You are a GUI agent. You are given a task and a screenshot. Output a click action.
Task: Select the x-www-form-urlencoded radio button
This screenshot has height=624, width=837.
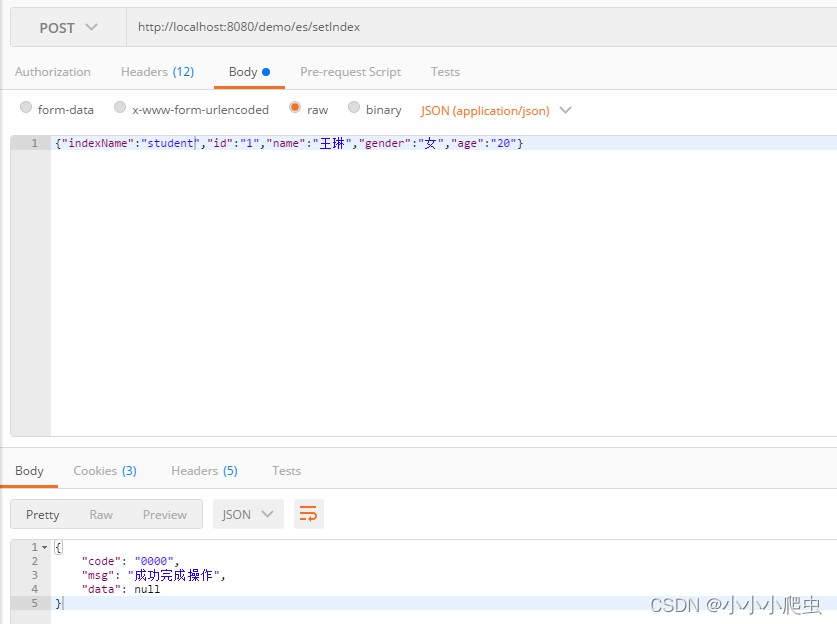pyautogui.click(x=120, y=107)
